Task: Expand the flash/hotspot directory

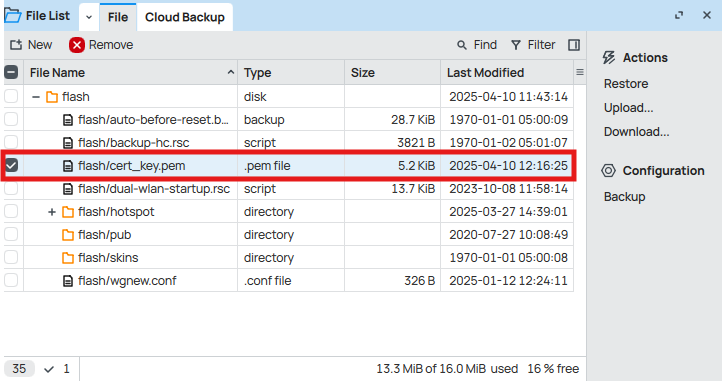Action: [52, 212]
